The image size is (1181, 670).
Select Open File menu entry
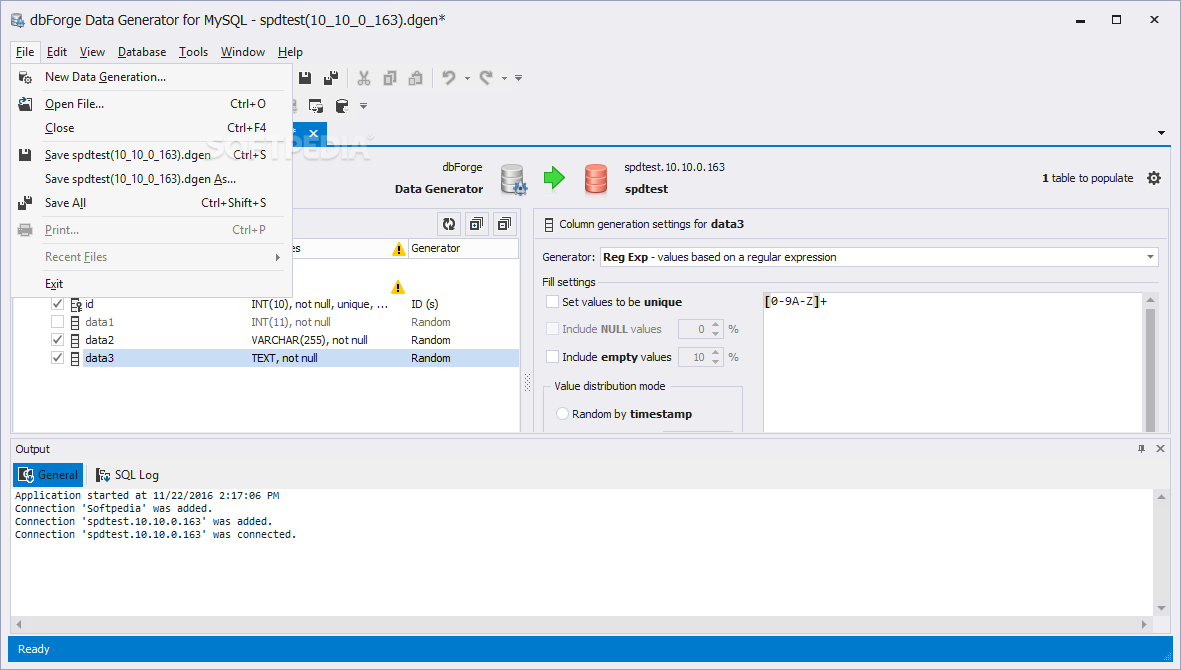click(152, 104)
